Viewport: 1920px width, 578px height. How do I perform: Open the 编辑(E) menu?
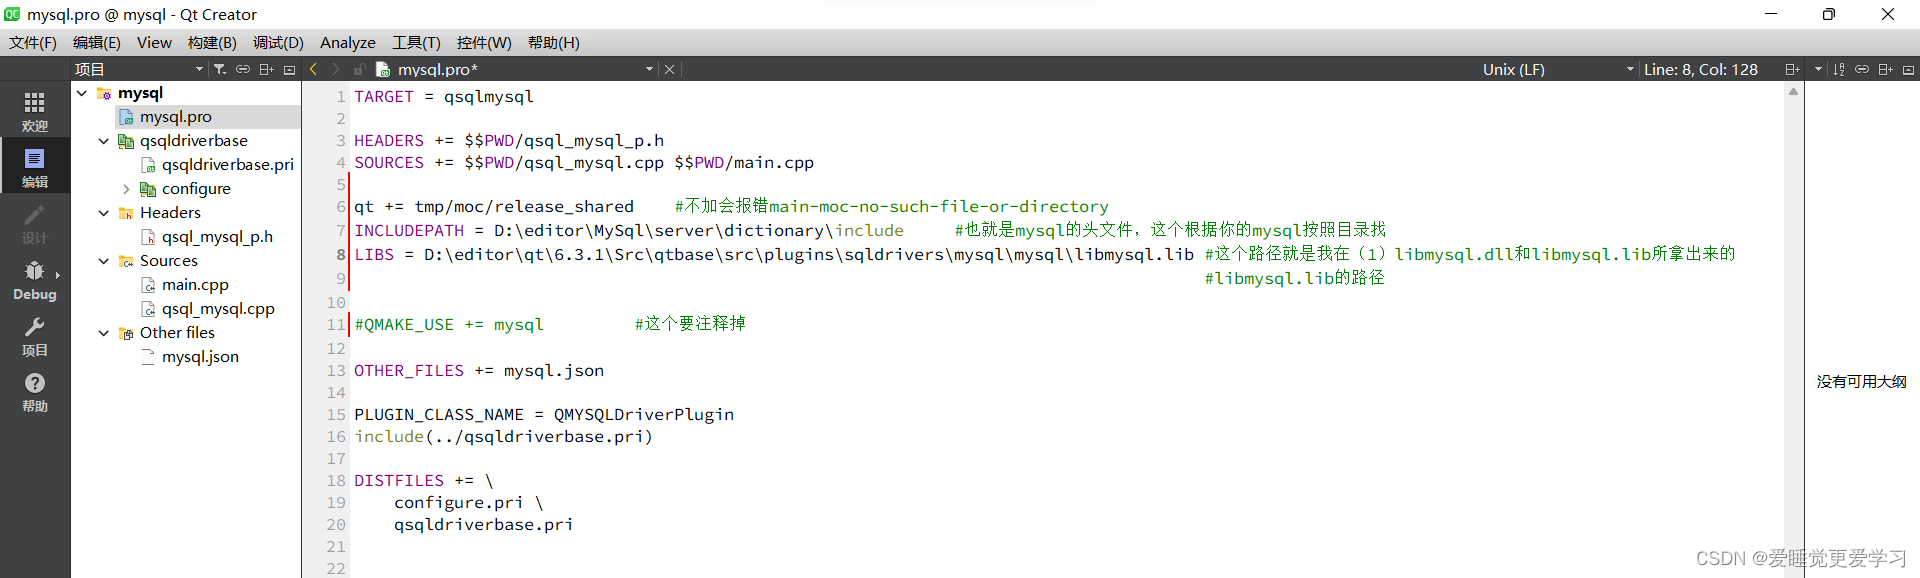tap(97, 42)
